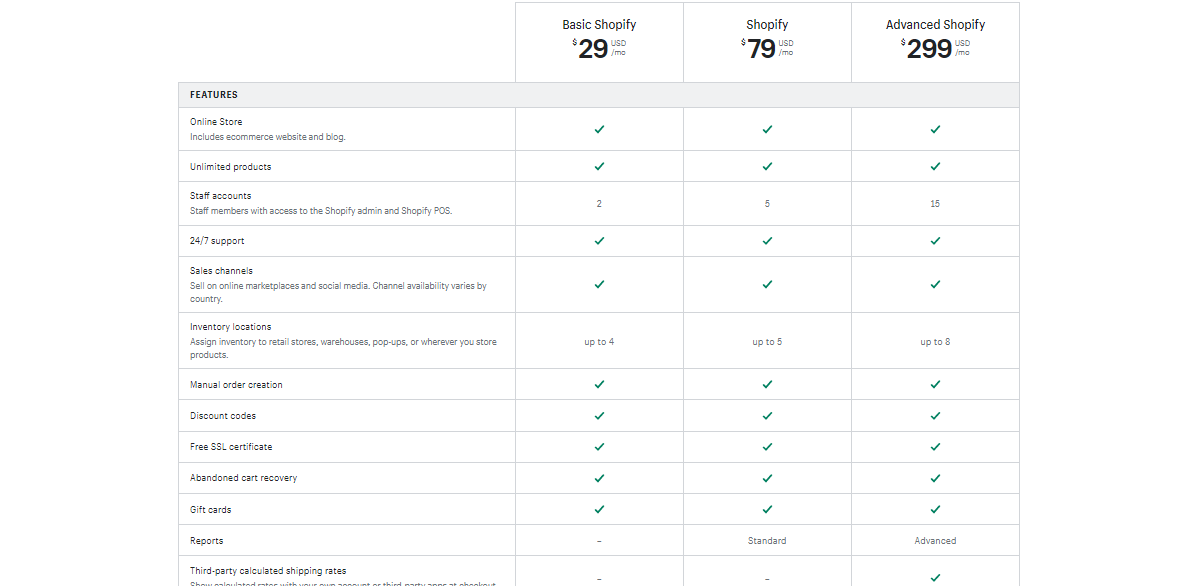This screenshot has width=1182, height=586.
Task: Click the FEATURES section header
Action: (214, 95)
